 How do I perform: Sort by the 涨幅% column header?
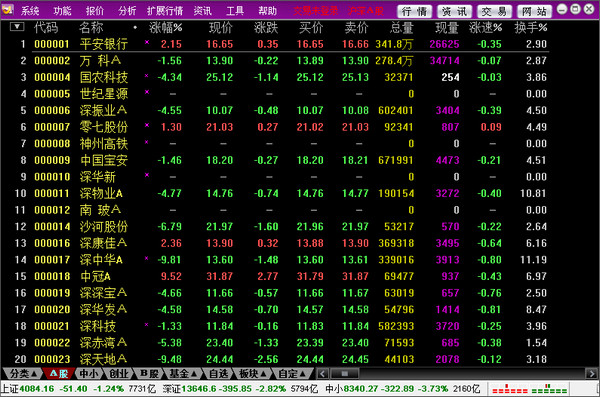coord(166,28)
